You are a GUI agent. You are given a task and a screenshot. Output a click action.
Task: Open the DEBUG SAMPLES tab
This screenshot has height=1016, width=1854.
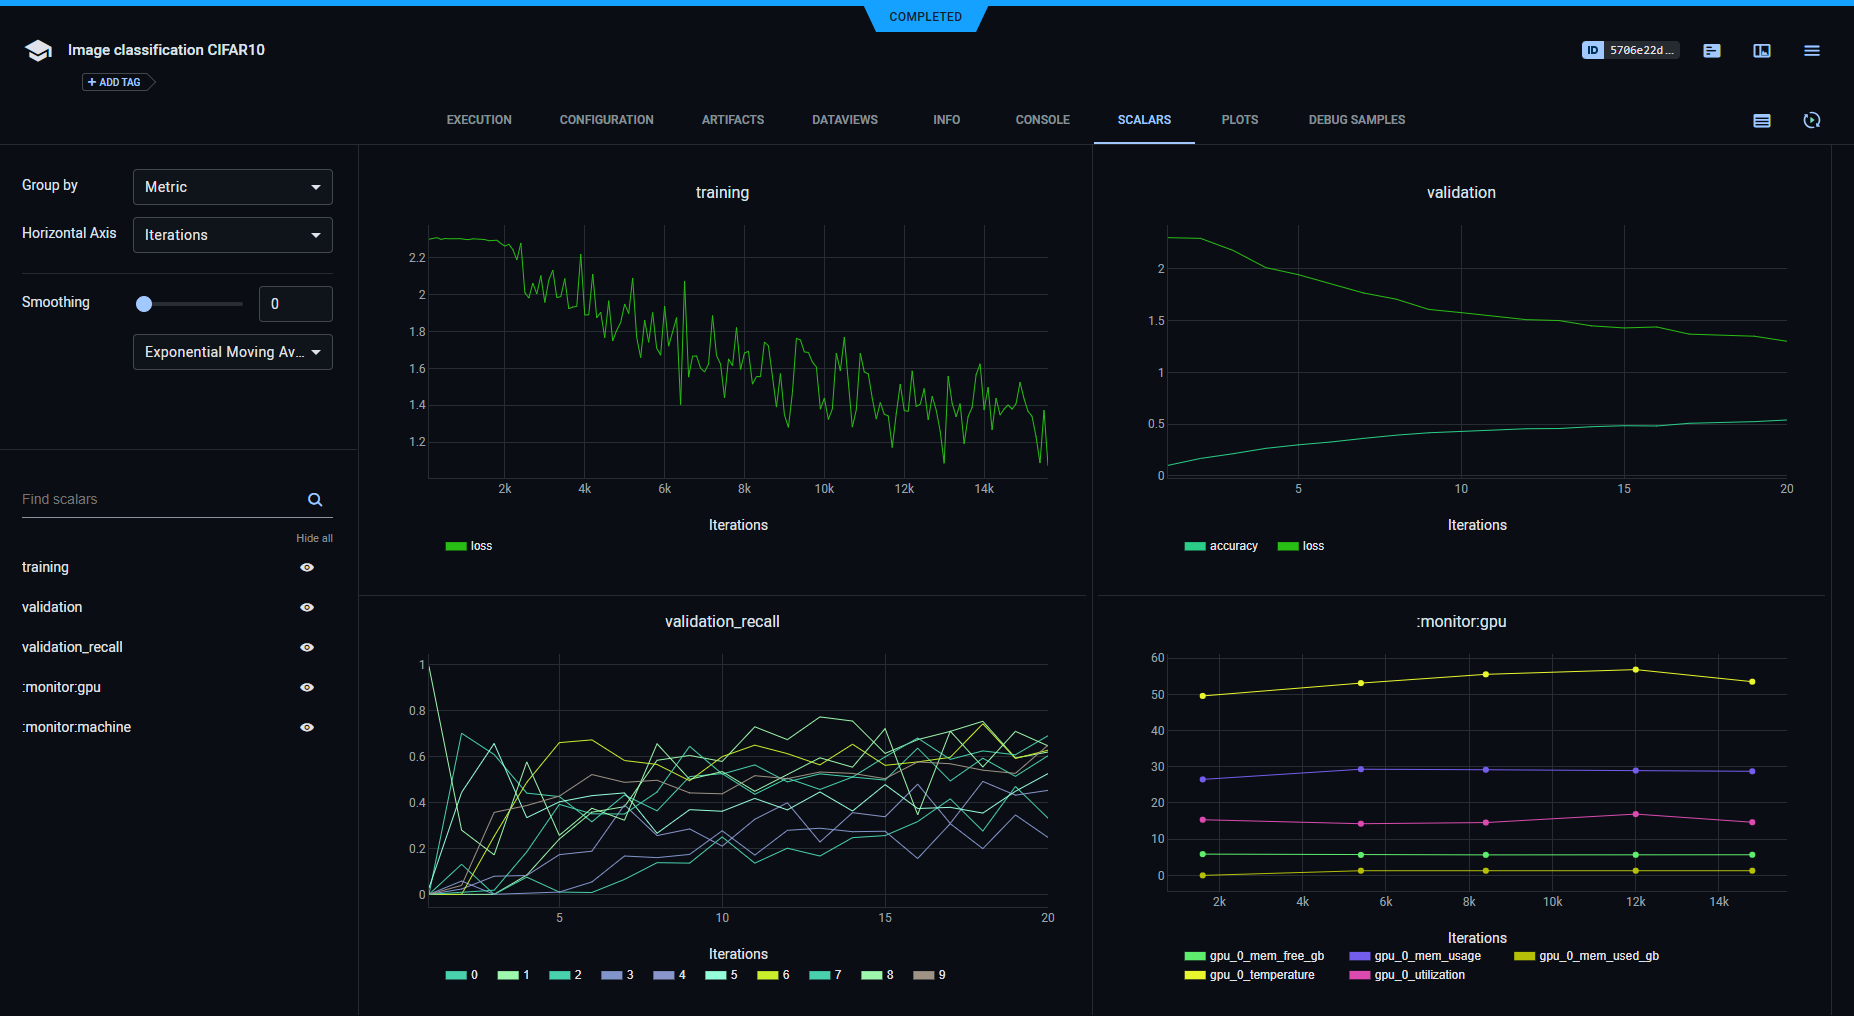click(1356, 120)
